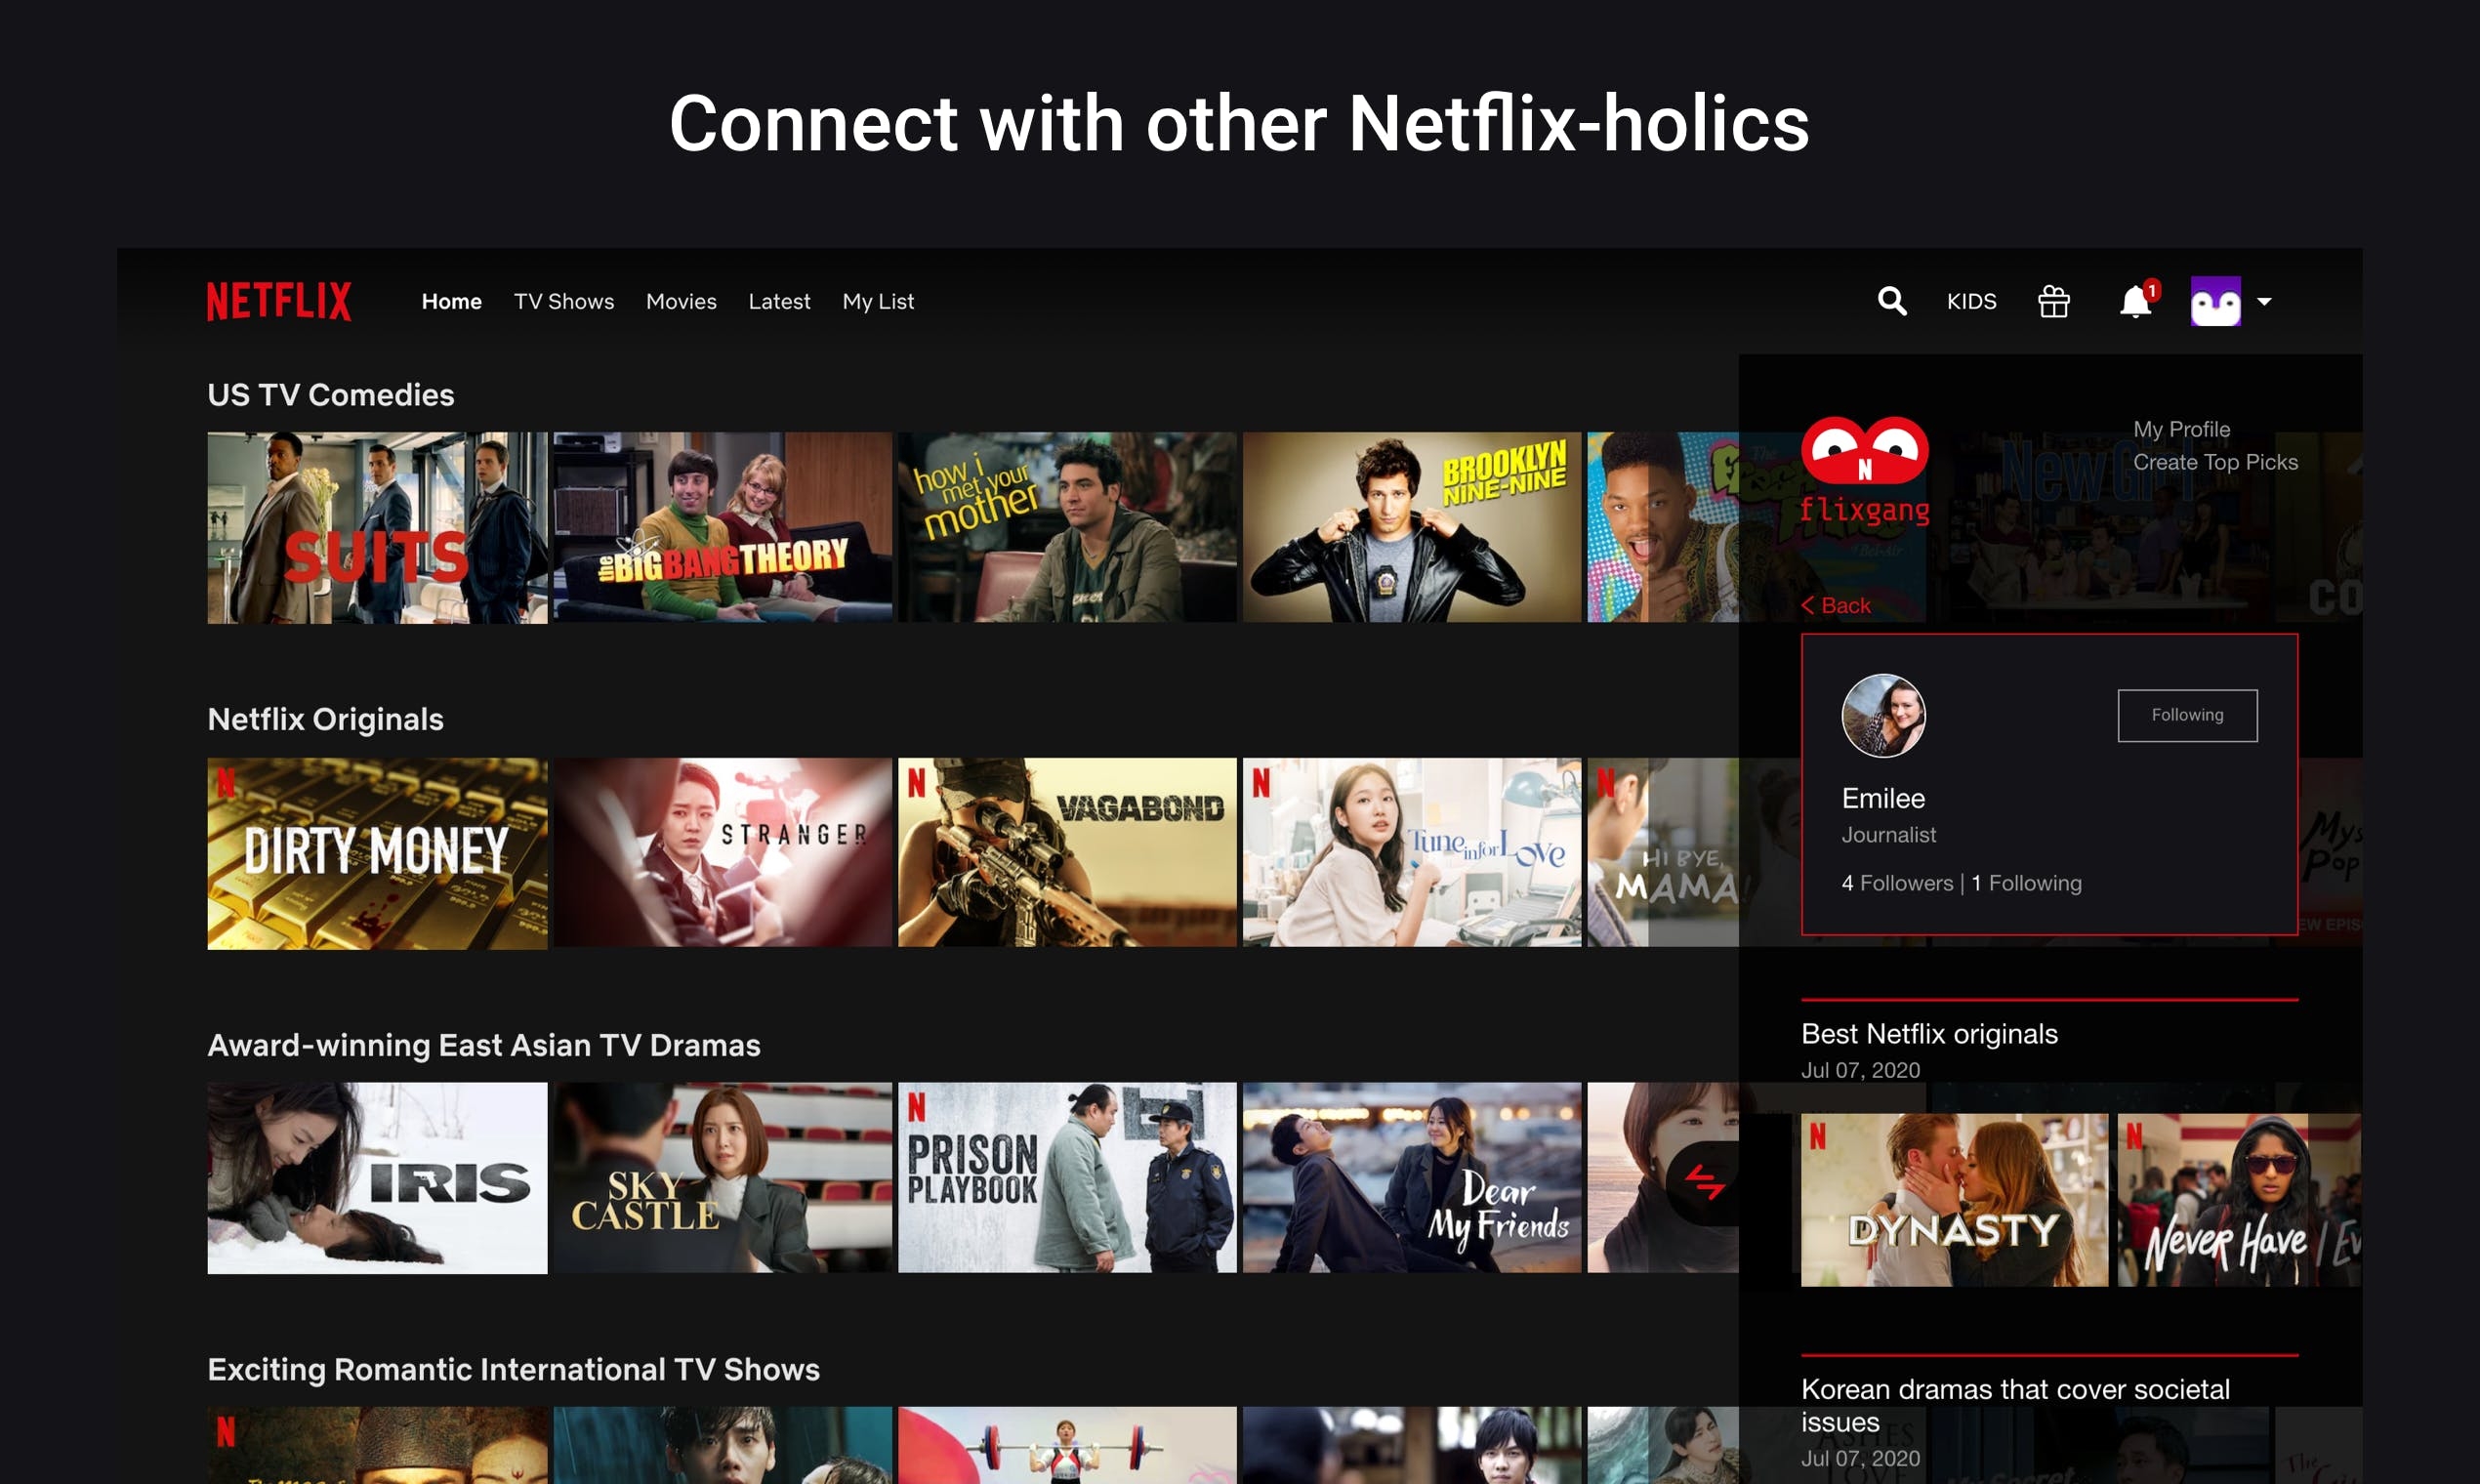The width and height of the screenshot is (2480, 1484).
Task: Open Never Have I Ever thumbnail
Action: [2239, 1200]
